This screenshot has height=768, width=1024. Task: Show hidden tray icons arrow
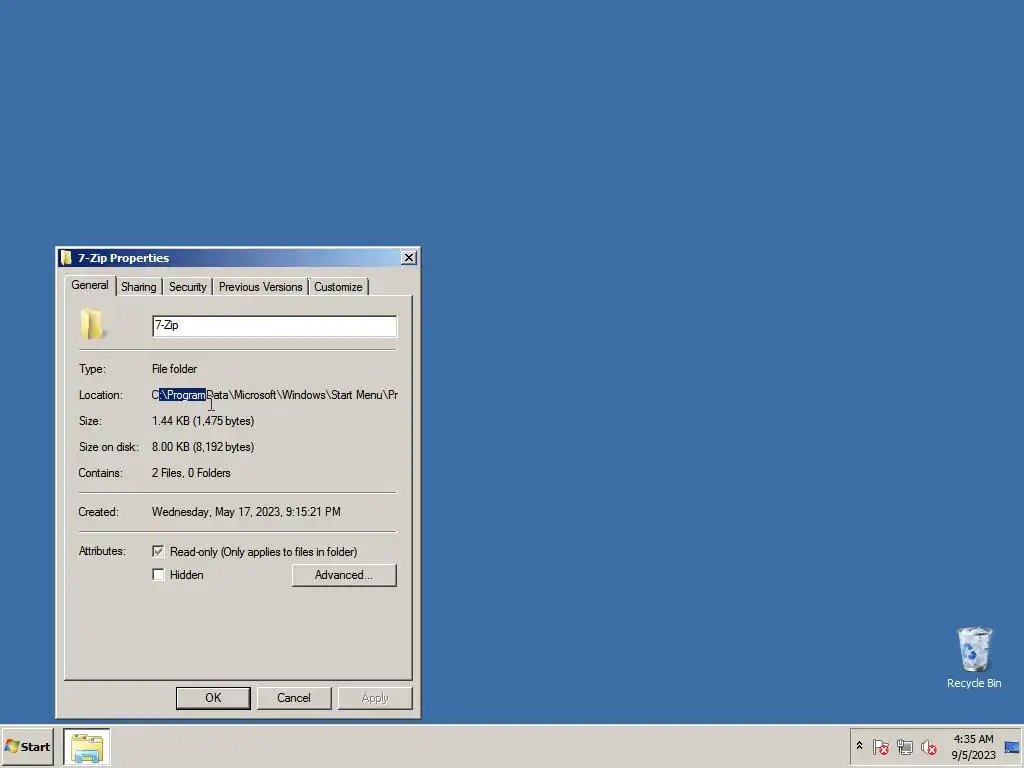pos(859,746)
